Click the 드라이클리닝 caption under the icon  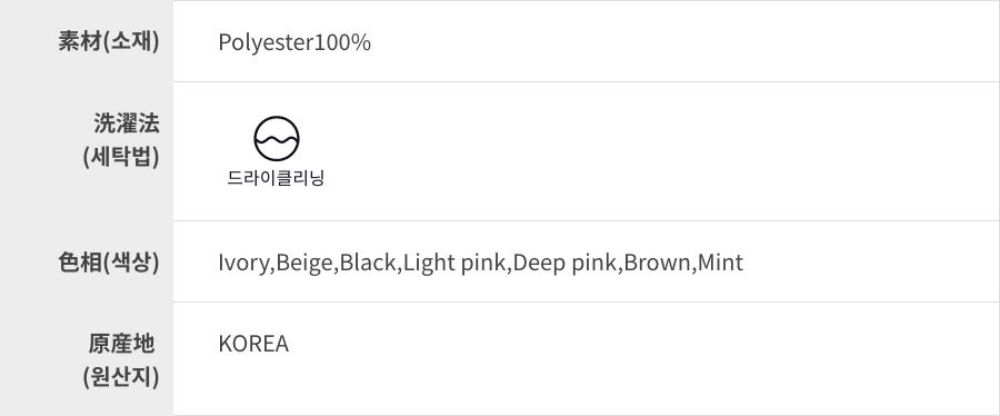[x=277, y=180]
